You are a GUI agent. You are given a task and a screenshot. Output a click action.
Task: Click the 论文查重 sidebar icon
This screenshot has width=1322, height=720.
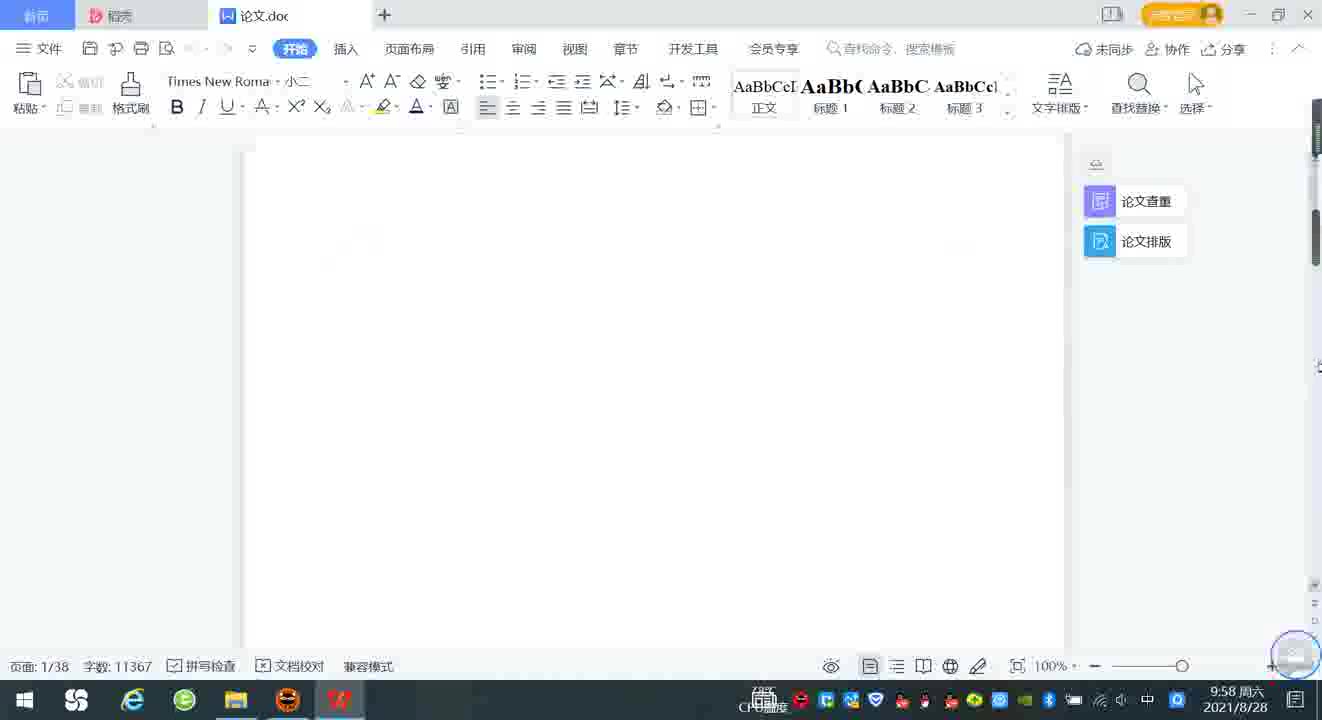click(1100, 201)
